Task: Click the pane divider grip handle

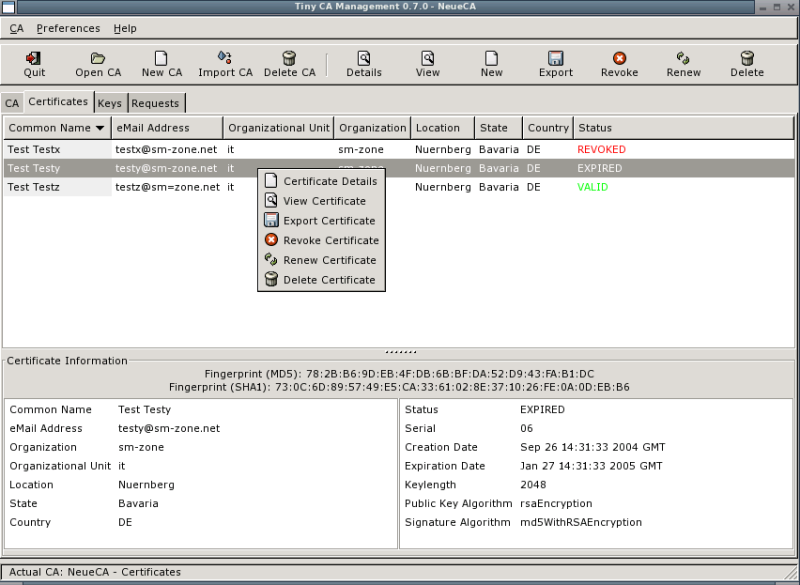Action: tap(400, 351)
